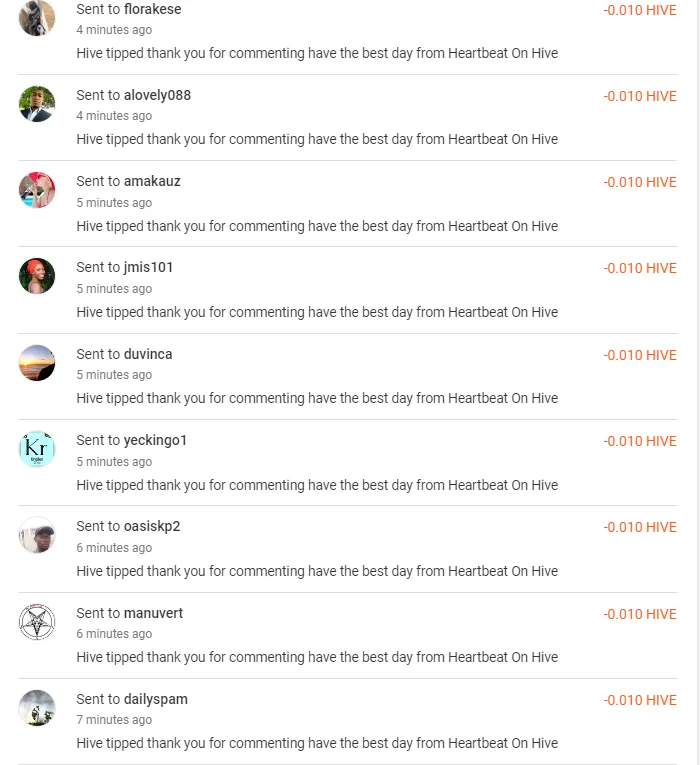Select the yeckingo1 username link

[x=155, y=440]
